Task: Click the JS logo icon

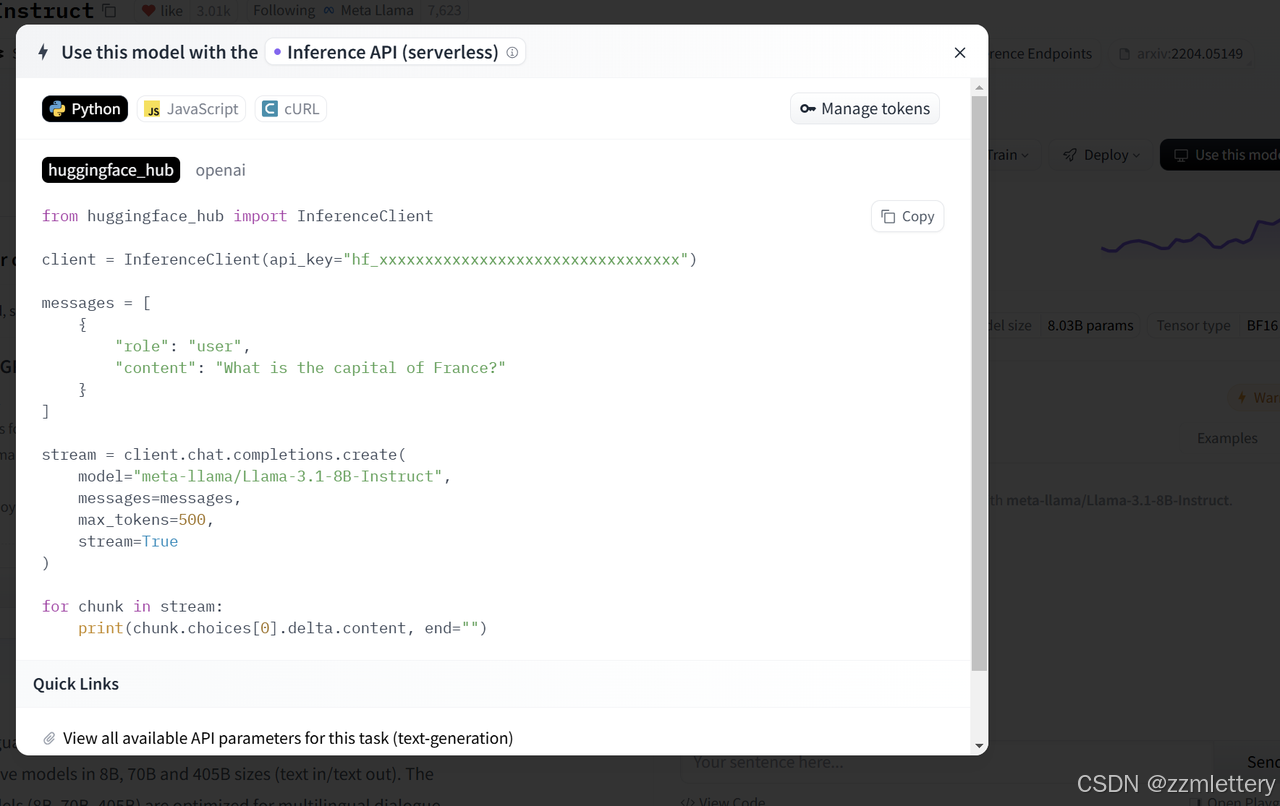Action: [x=152, y=109]
